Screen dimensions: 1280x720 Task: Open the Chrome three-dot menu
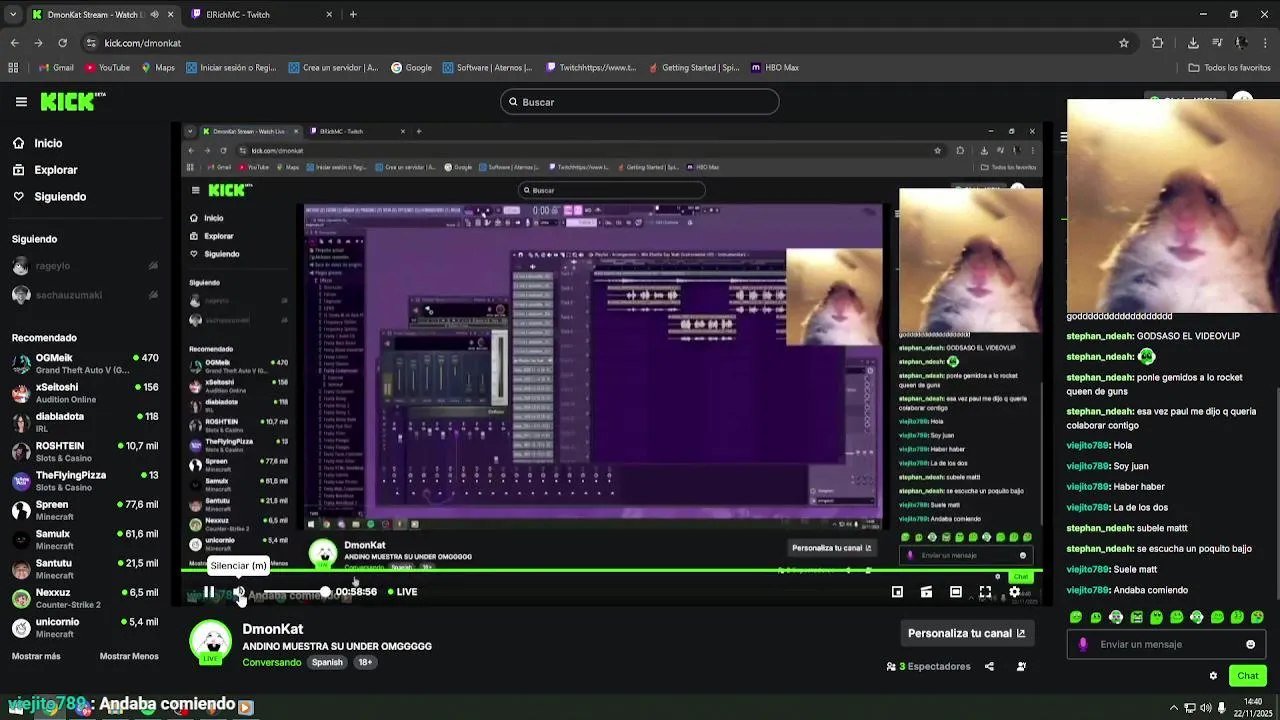[1266, 43]
